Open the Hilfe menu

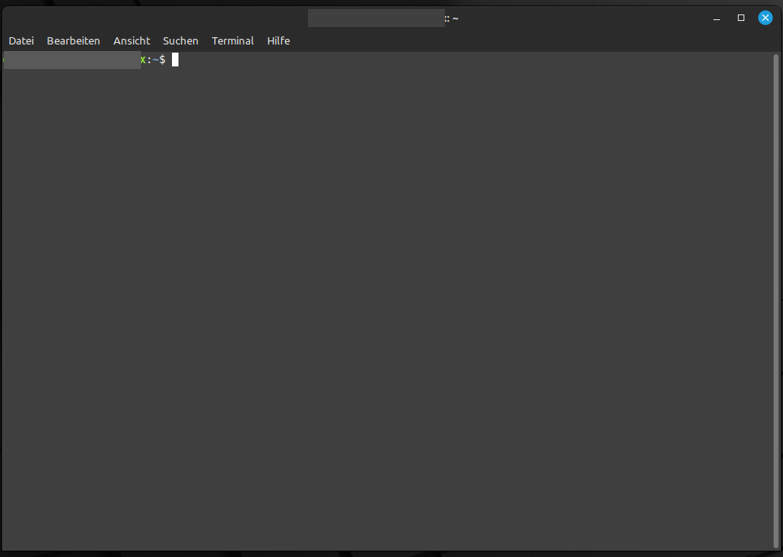278,41
